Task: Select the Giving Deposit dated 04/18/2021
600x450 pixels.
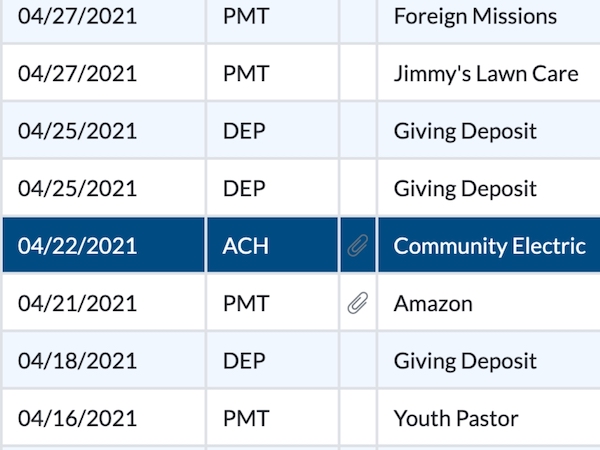Action: pos(465,361)
